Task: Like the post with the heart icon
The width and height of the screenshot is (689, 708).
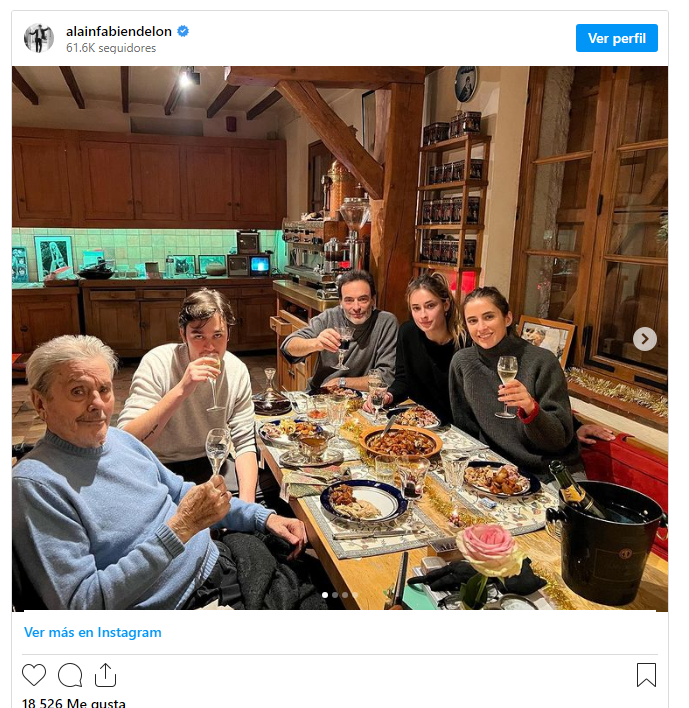Action: pos(34,675)
